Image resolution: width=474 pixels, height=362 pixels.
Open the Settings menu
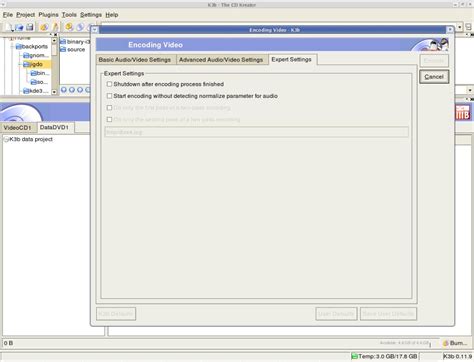91,15
